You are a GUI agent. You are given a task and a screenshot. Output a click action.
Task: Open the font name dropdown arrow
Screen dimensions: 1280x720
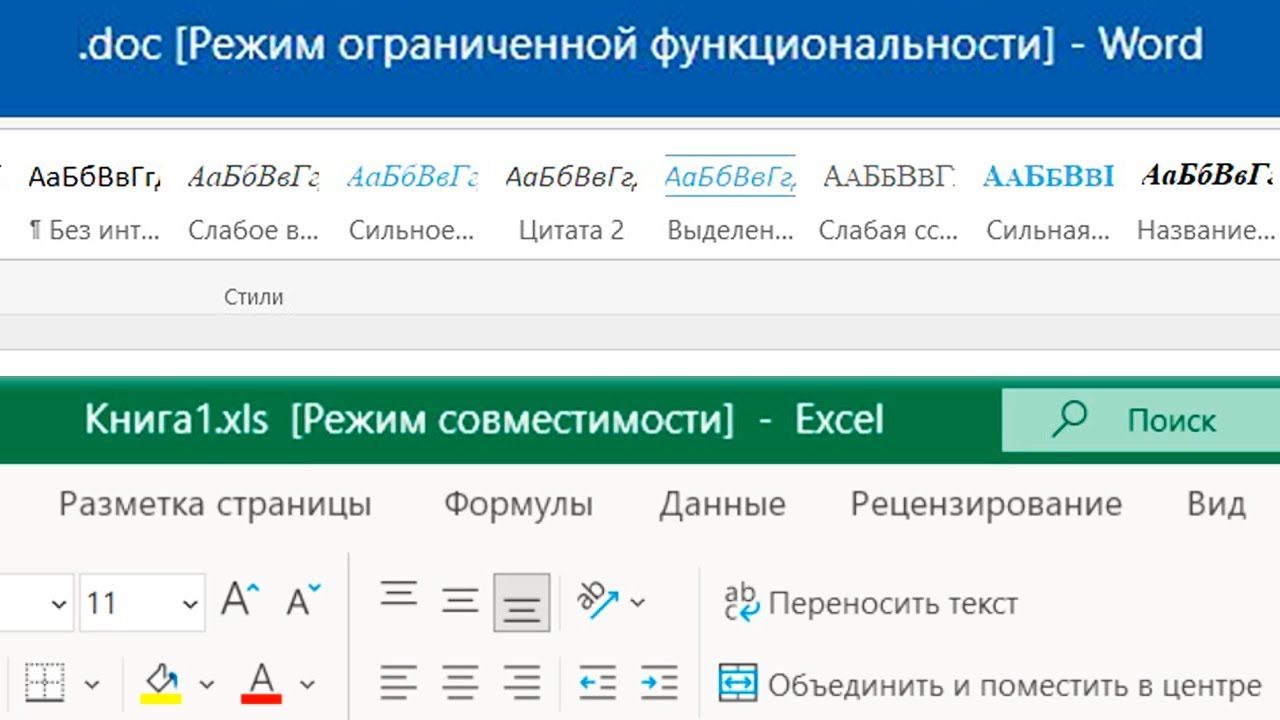58,604
